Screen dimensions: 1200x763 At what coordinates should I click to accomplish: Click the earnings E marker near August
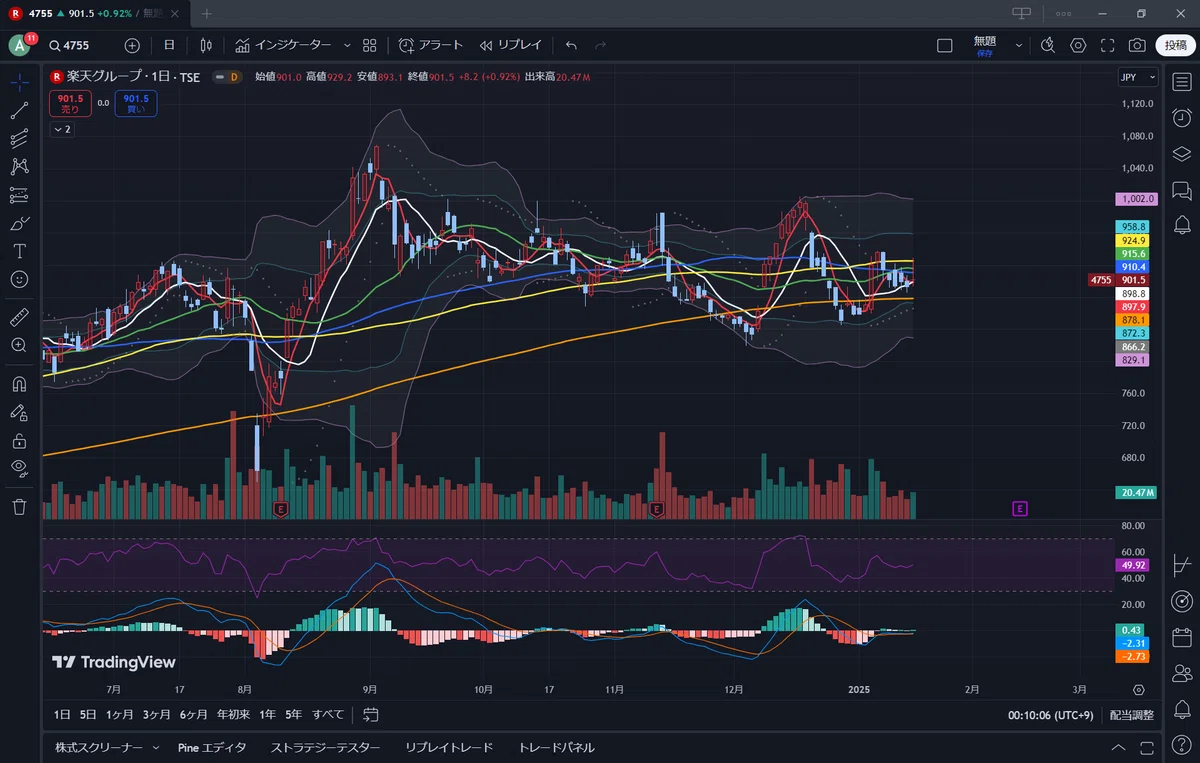click(280, 509)
